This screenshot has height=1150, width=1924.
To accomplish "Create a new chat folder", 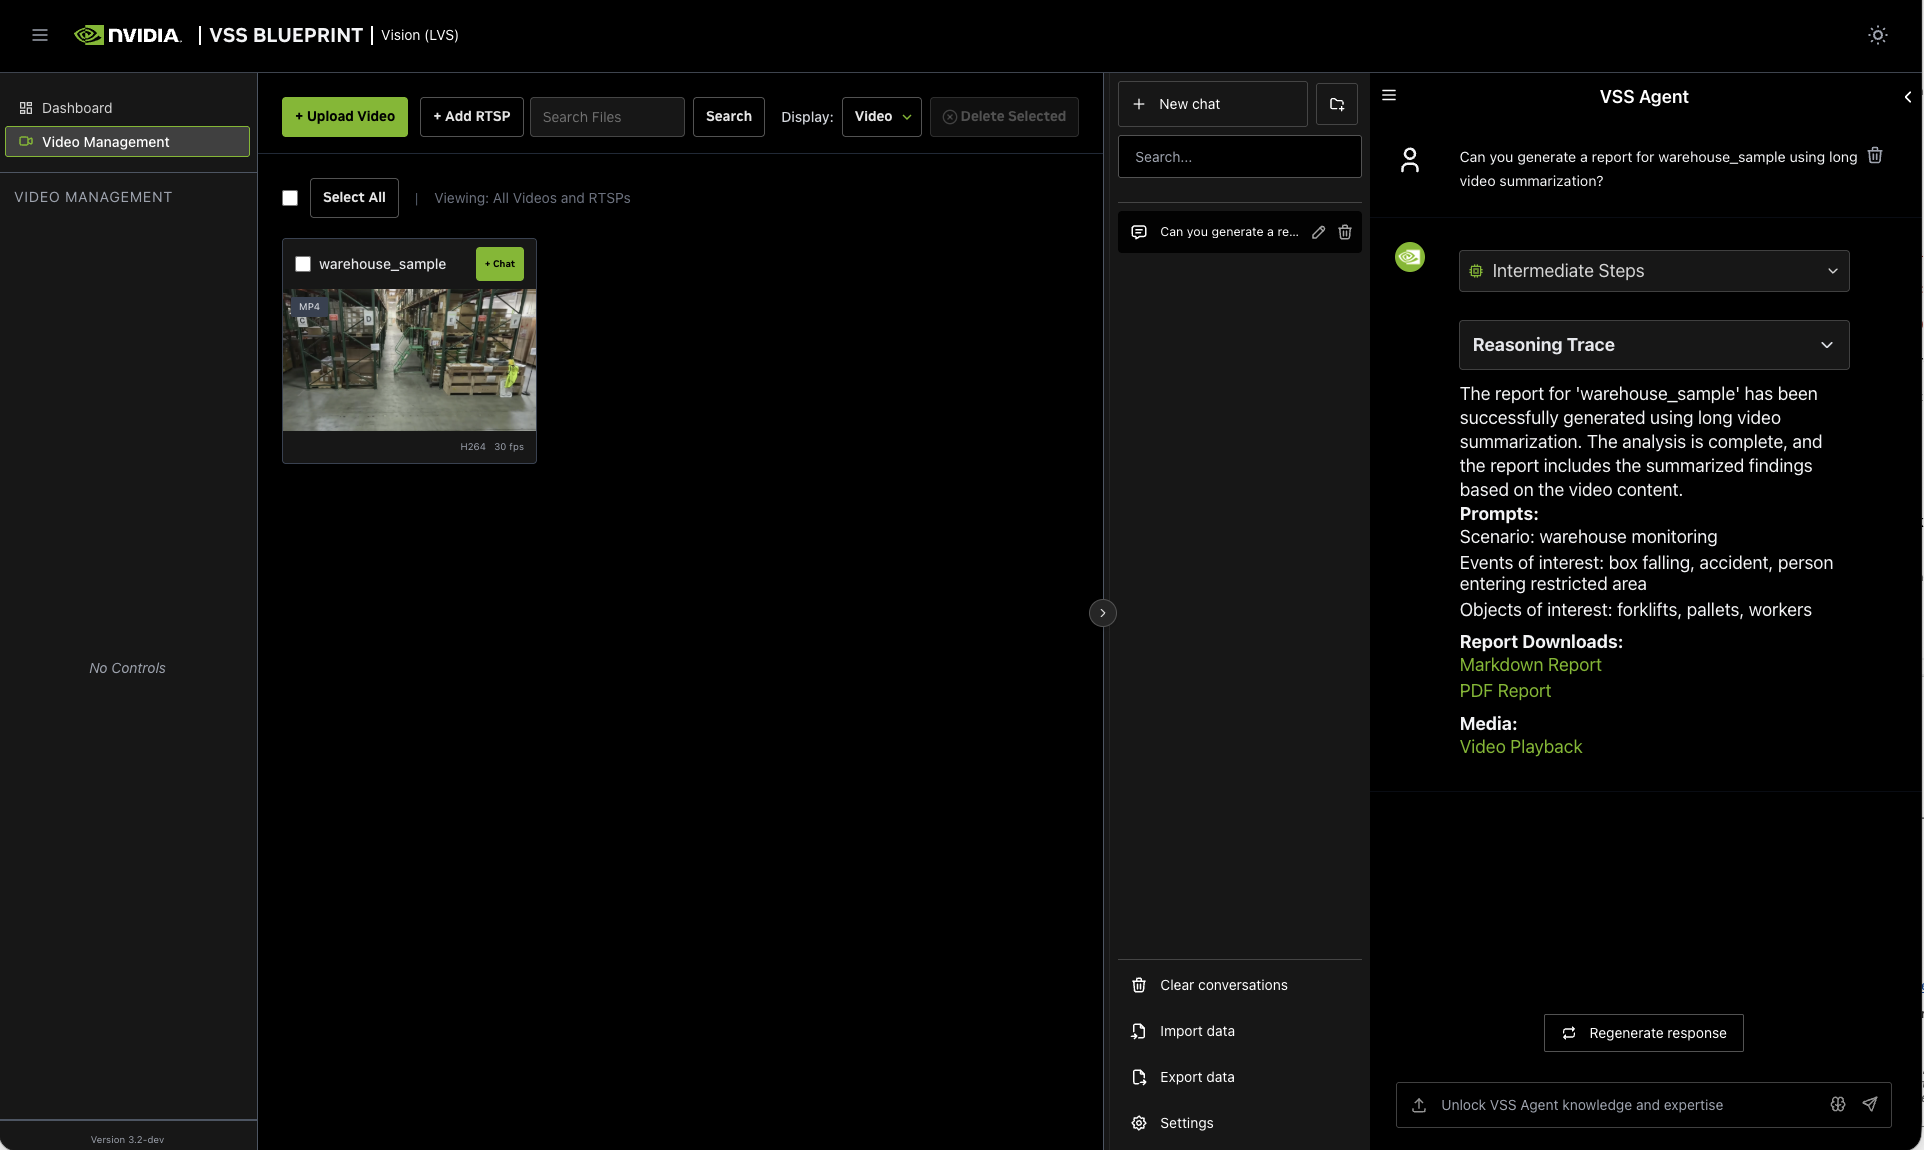I will [x=1337, y=104].
